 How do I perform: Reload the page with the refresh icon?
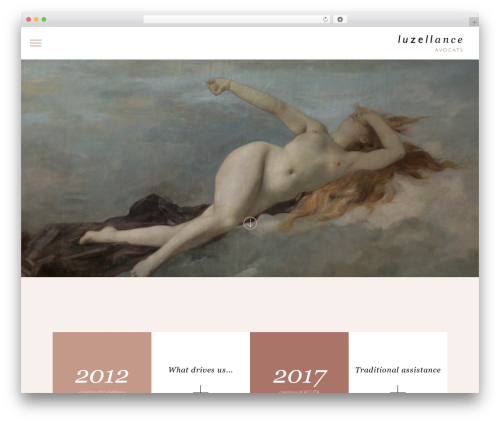click(325, 20)
